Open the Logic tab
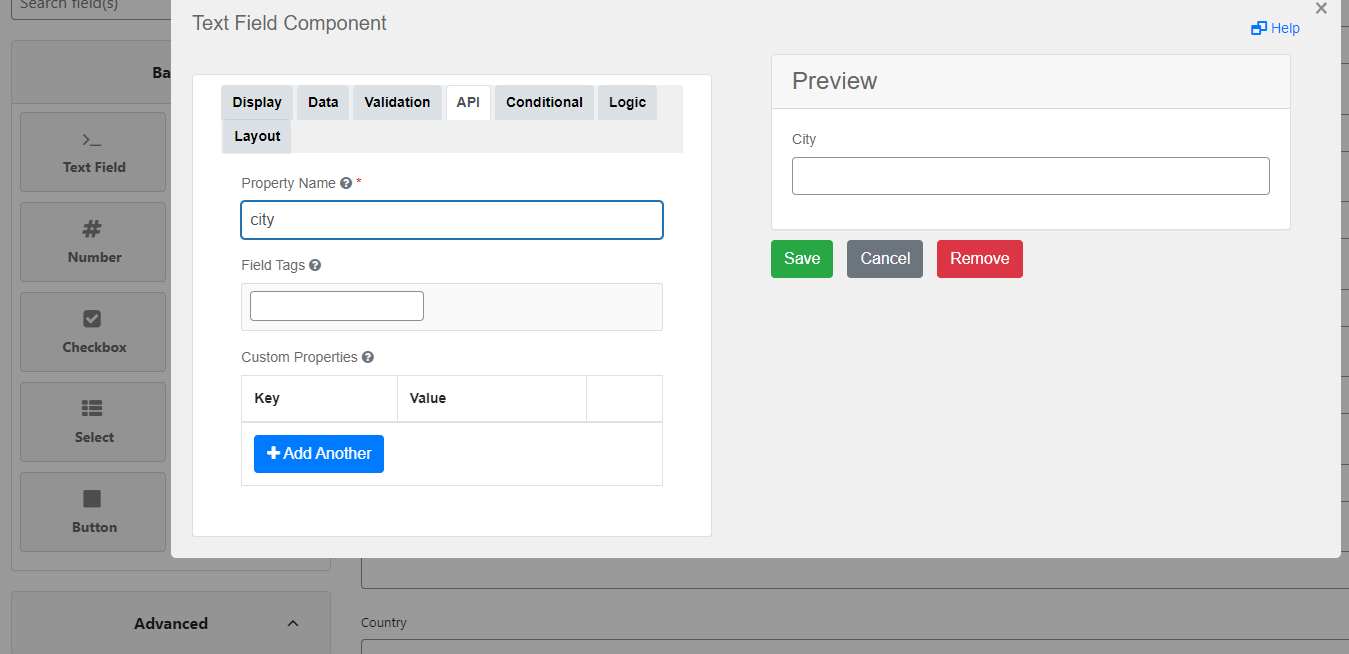This screenshot has height=654, width=1349. point(627,103)
